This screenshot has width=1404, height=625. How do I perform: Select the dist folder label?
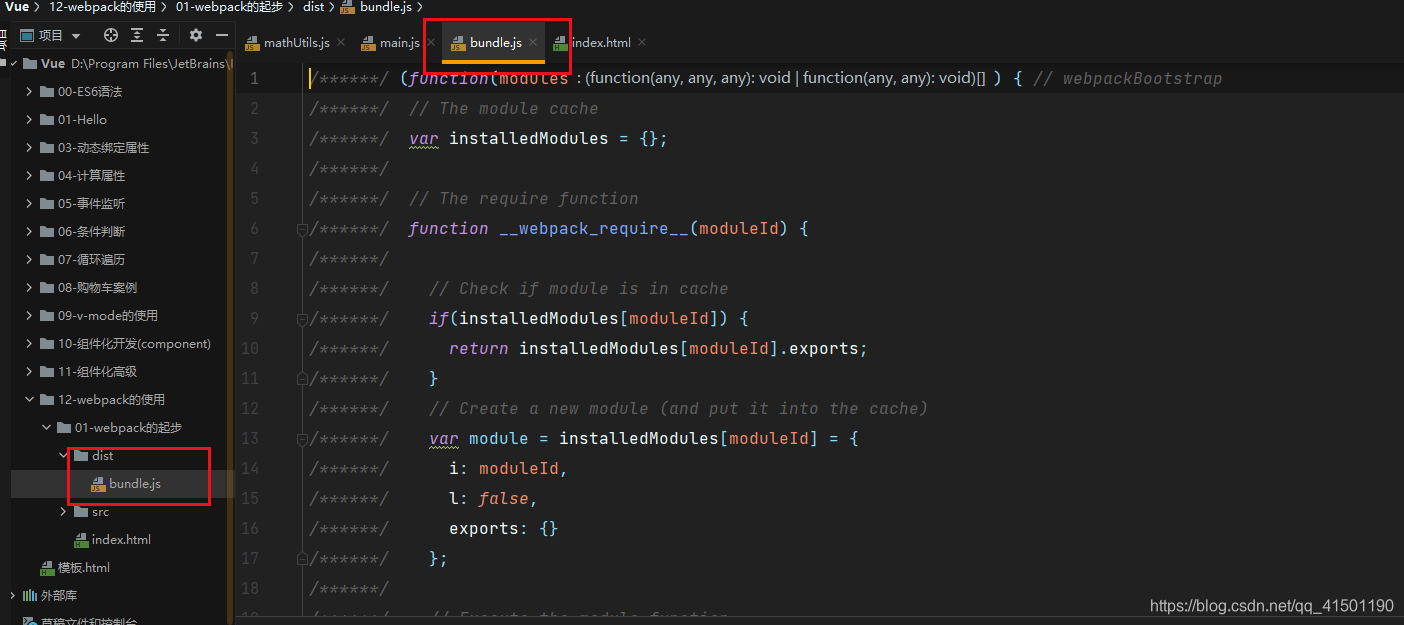pos(102,455)
